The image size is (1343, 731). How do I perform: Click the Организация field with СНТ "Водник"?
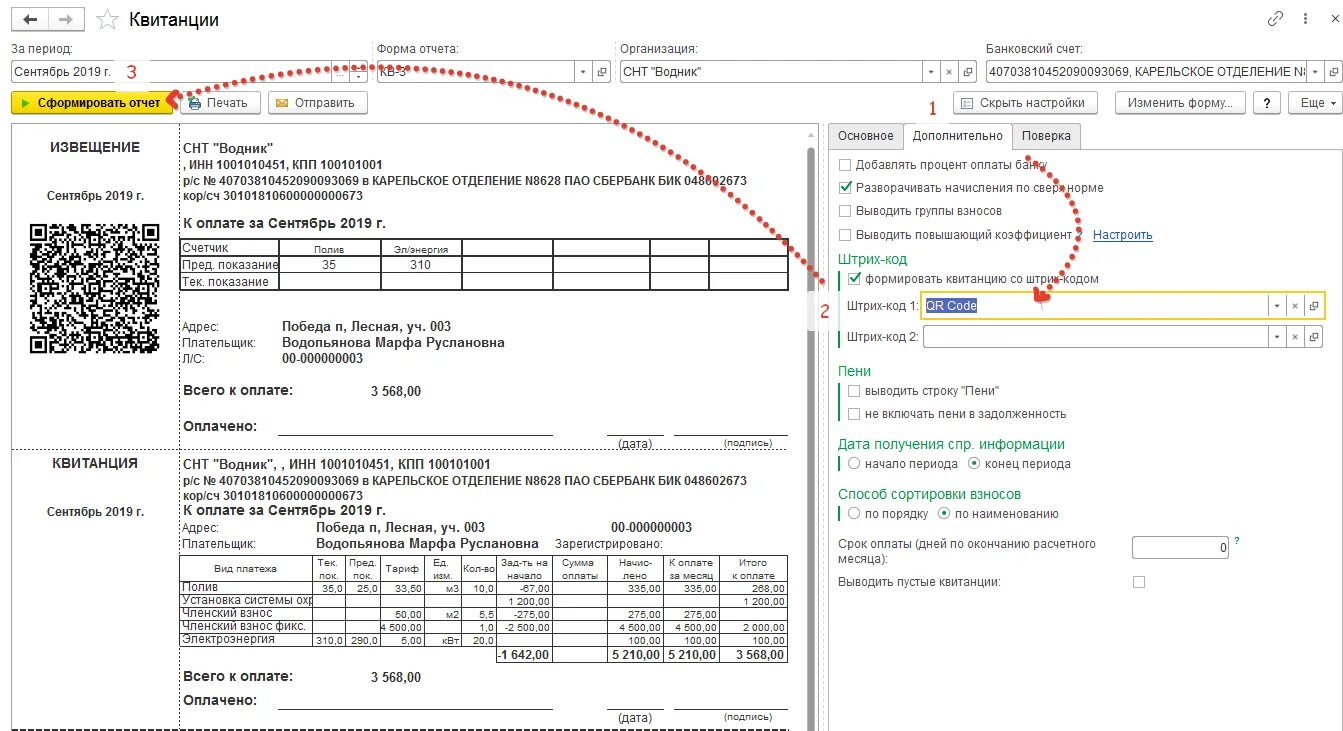click(x=770, y=72)
